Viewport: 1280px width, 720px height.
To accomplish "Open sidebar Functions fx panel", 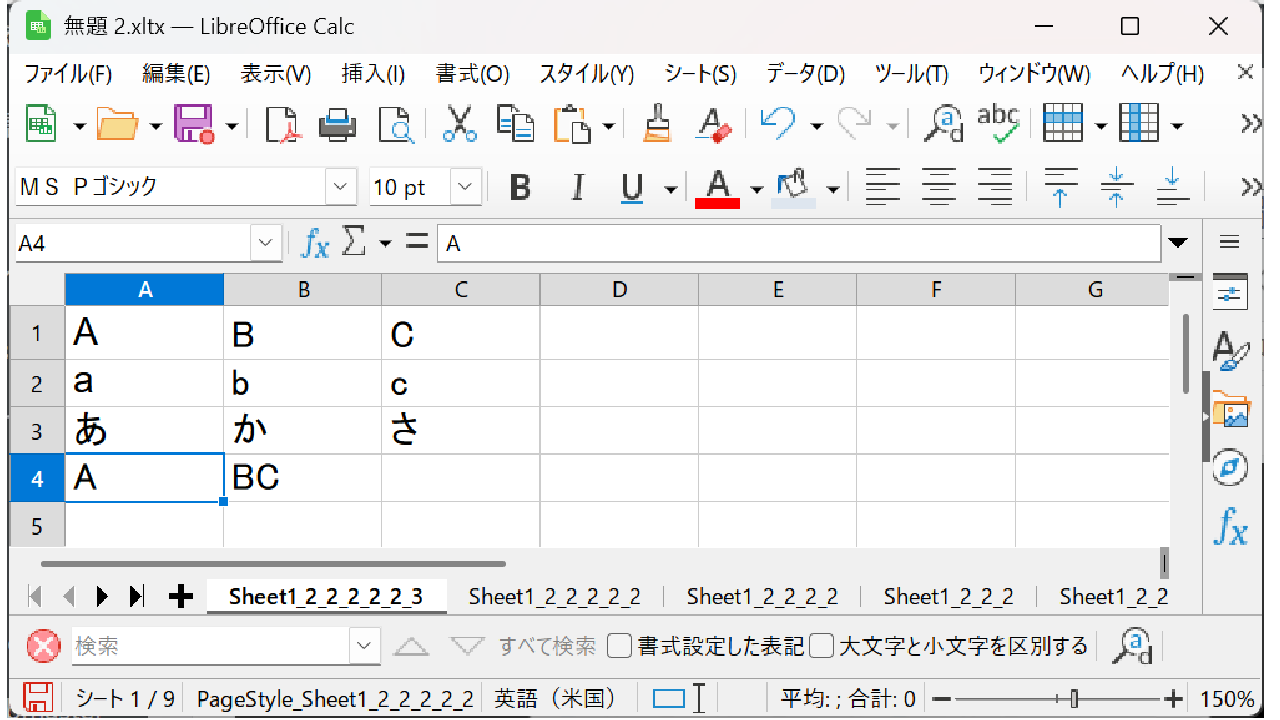I will point(1230,526).
